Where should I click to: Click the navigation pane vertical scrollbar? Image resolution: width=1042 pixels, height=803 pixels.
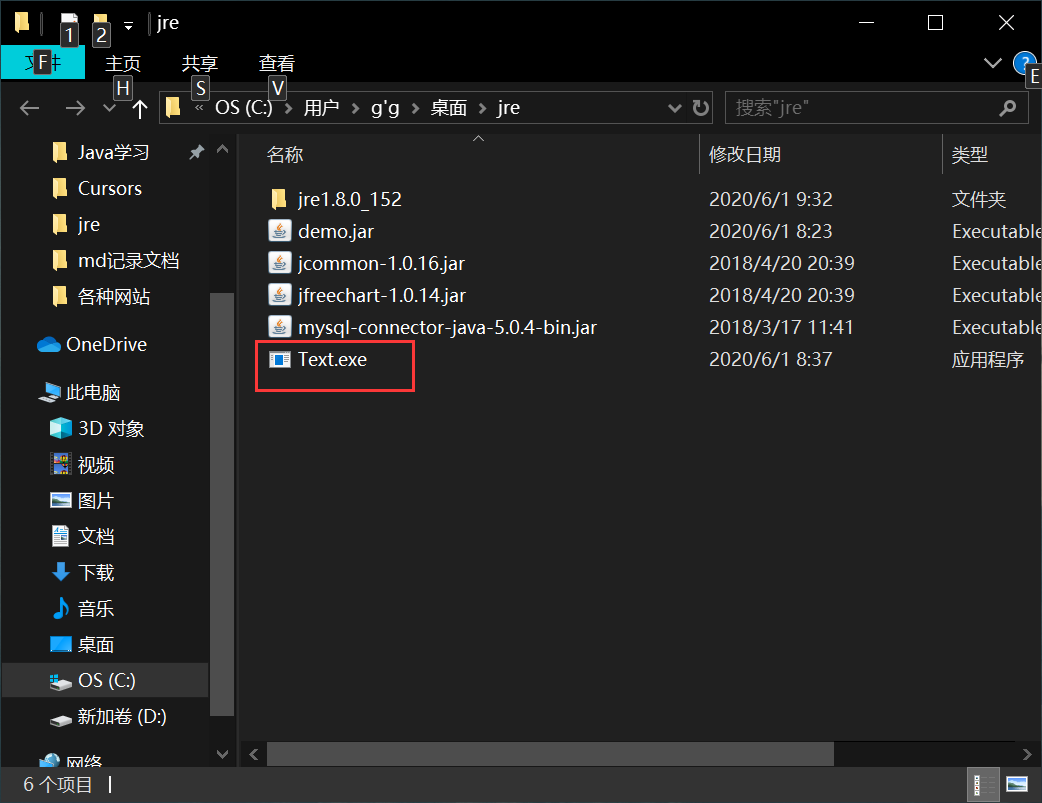tap(222, 504)
